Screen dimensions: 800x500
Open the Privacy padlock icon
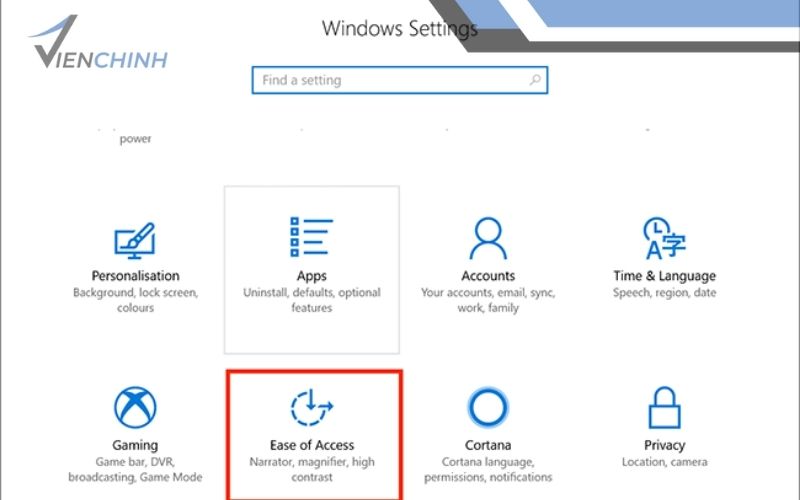click(x=664, y=407)
